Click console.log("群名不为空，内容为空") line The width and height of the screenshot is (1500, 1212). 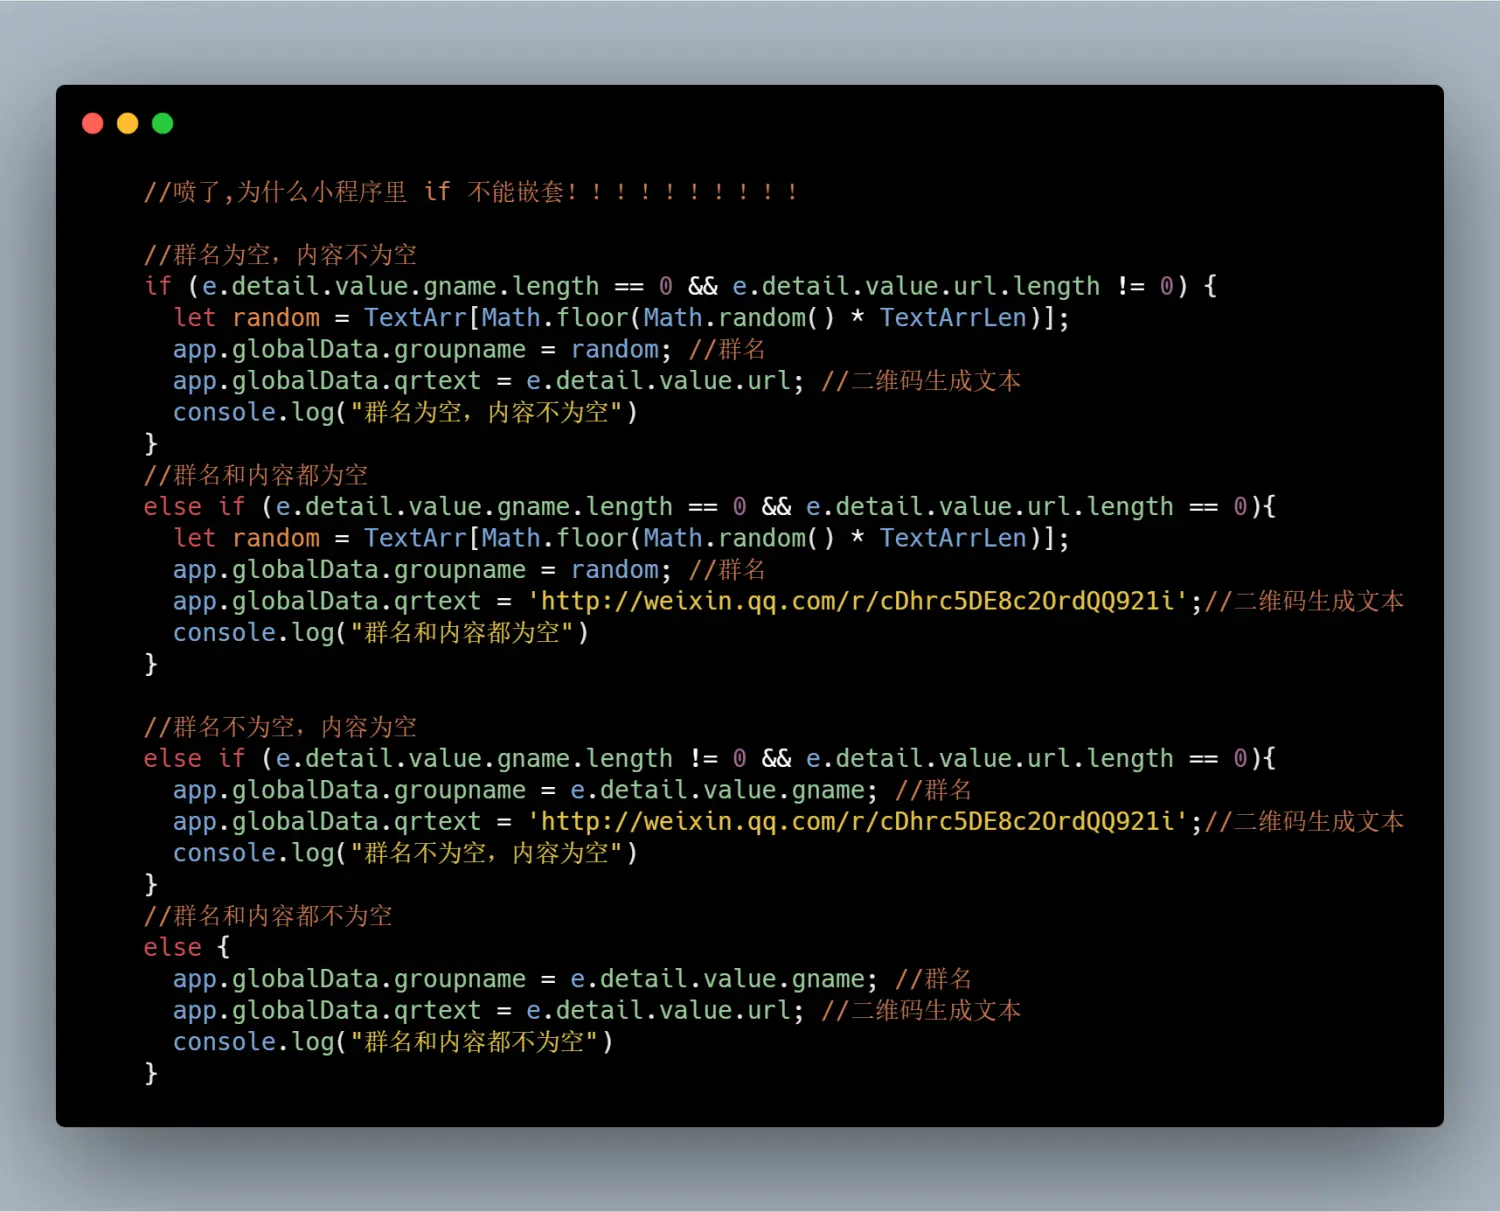tap(405, 853)
